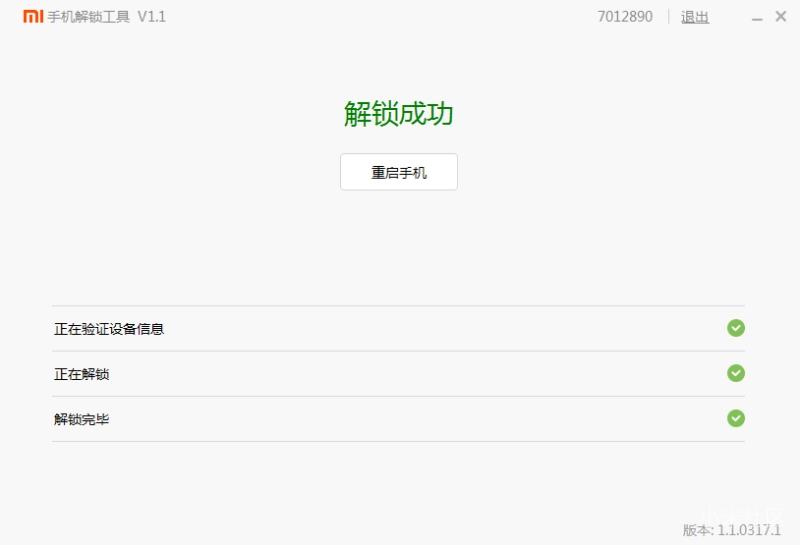Select the 正在验证设备信息 step label

point(109,329)
